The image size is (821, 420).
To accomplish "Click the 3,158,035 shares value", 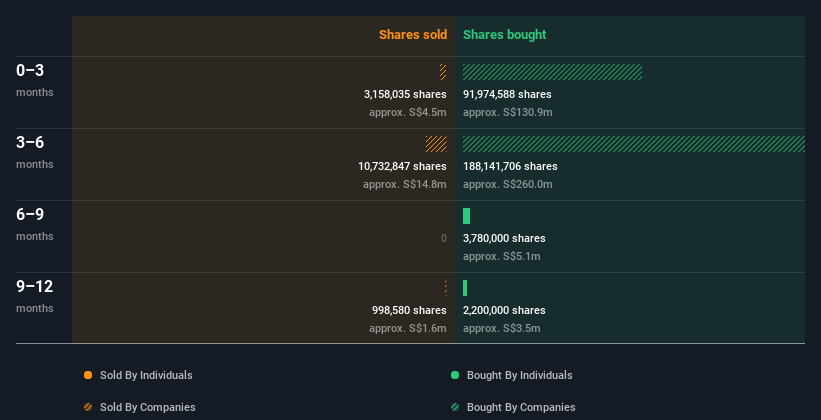I will [x=405, y=94].
